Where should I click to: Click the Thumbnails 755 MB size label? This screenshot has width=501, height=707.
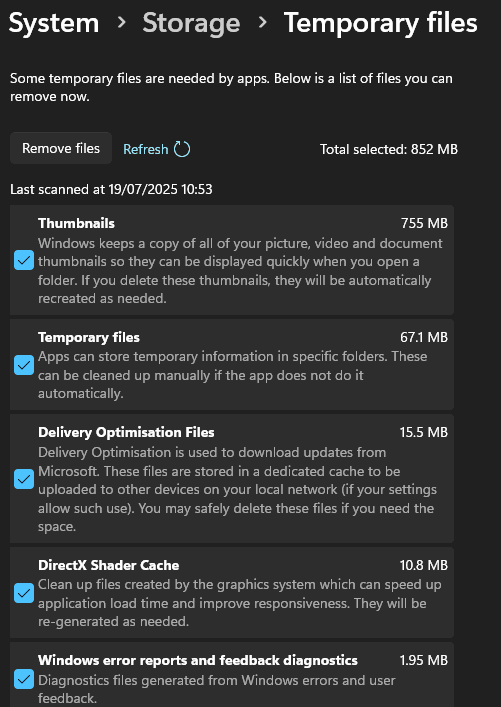coord(424,223)
